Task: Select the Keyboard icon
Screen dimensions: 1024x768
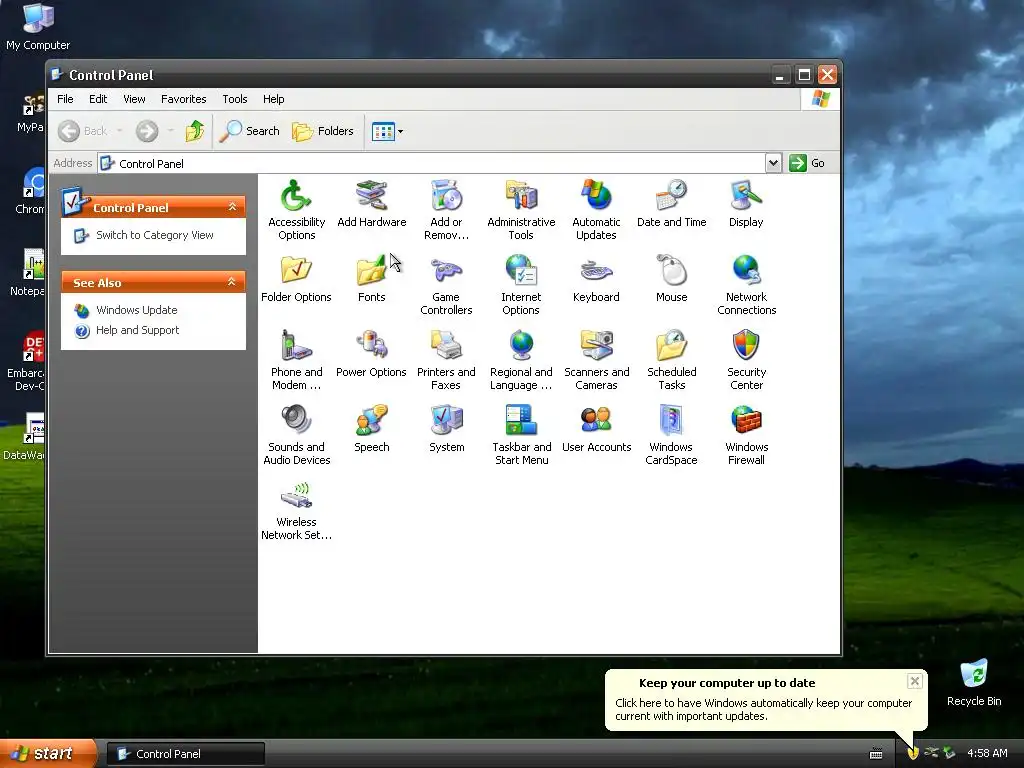Action: pos(596,278)
